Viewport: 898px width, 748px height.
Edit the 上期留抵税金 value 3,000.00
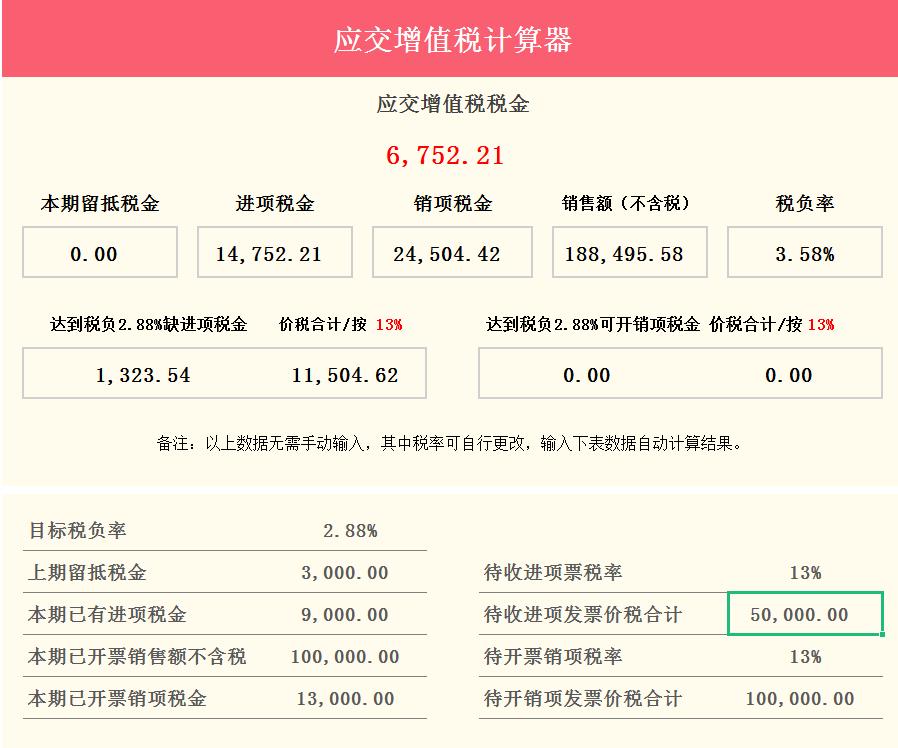tap(345, 572)
